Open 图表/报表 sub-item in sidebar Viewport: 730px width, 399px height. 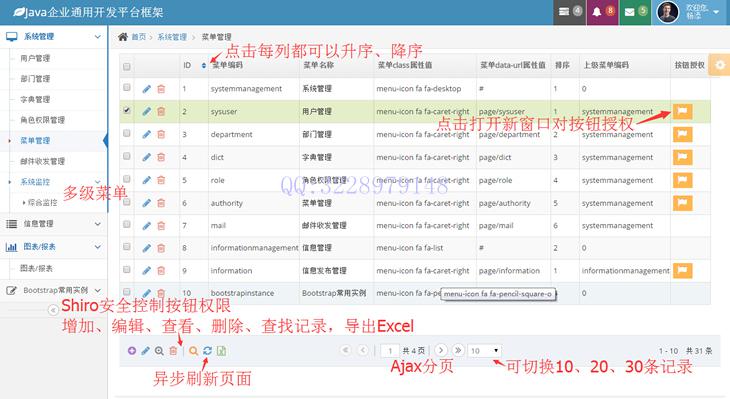point(36,268)
